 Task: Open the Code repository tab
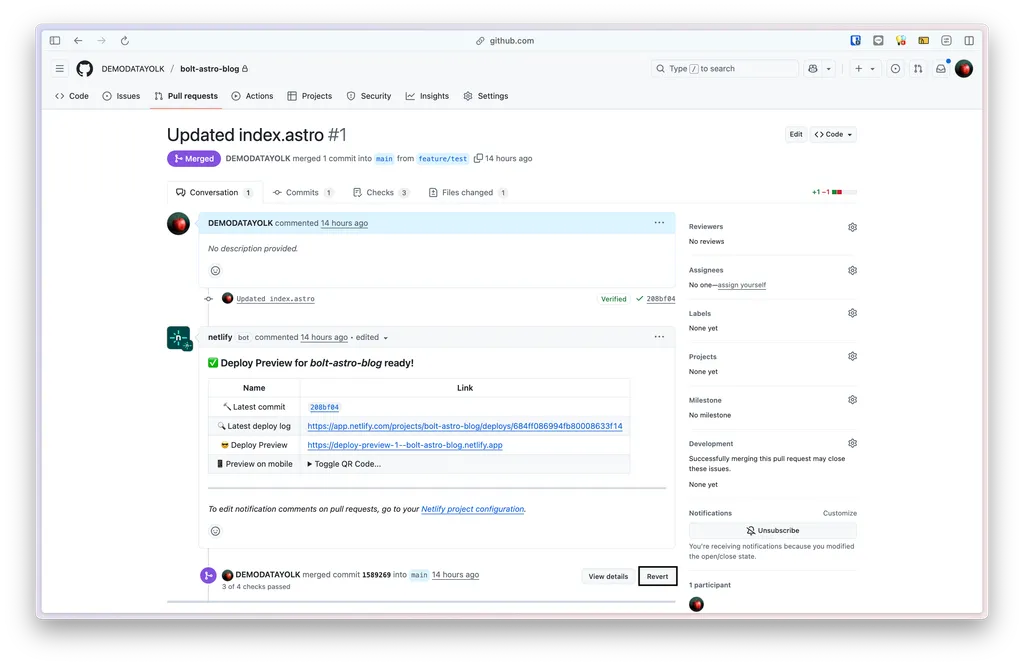point(72,96)
